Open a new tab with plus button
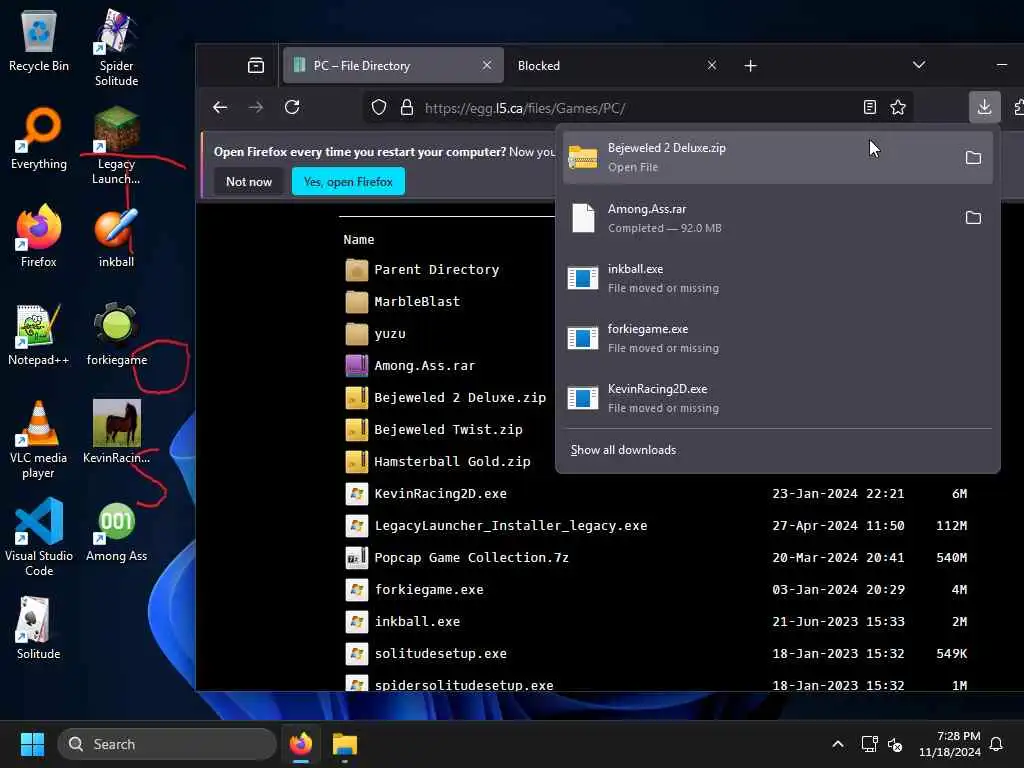This screenshot has height=768, width=1024. coord(750,65)
